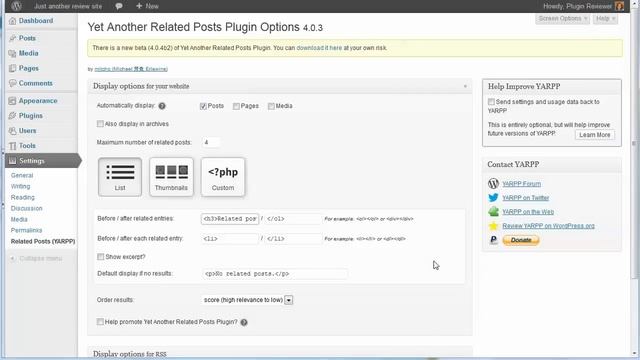This screenshot has width=640, height=360.
Task: Click the Appearance icon in sidebar
Action: [x=12, y=101]
